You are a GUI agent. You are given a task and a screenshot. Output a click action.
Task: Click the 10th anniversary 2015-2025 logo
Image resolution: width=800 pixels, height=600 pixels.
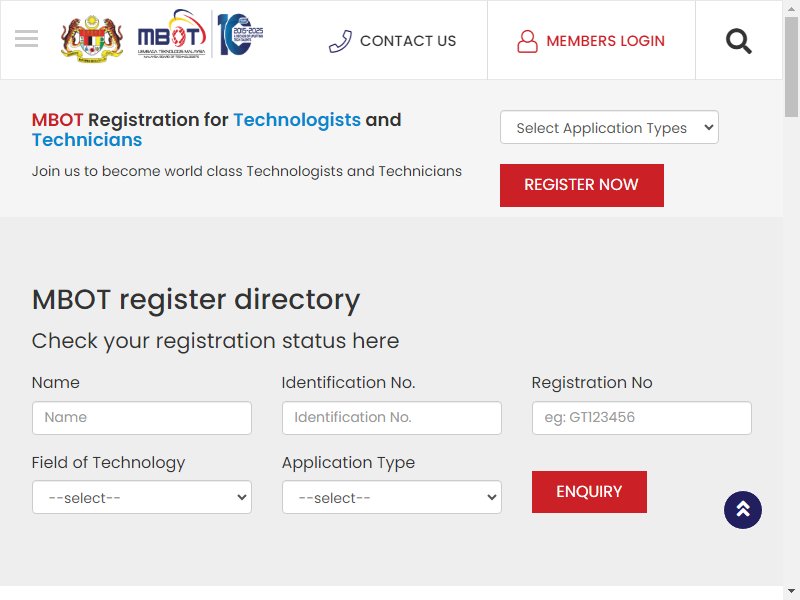240,34
